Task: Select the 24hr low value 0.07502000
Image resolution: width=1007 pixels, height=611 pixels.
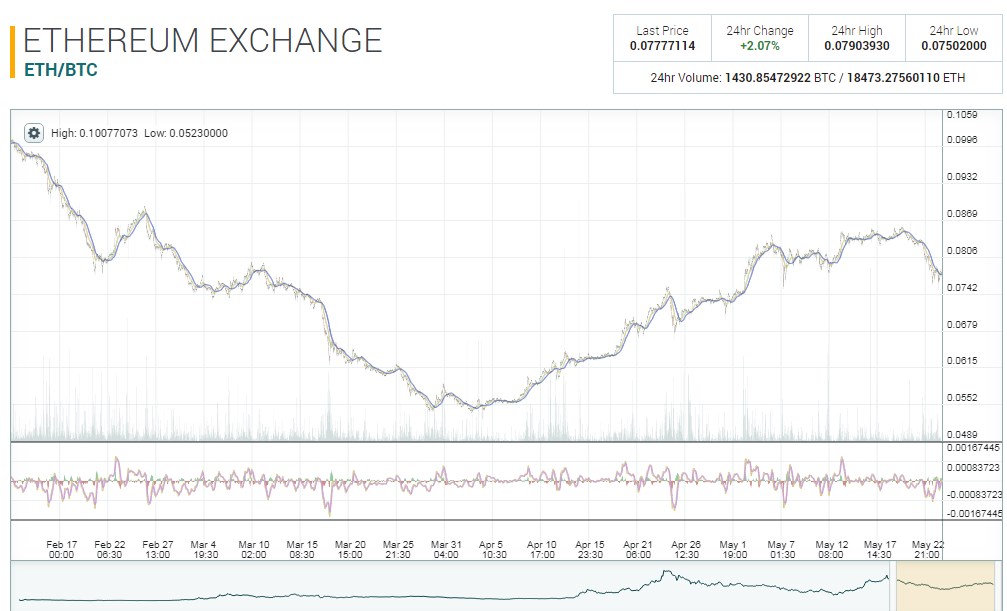Action: click(x=954, y=46)
